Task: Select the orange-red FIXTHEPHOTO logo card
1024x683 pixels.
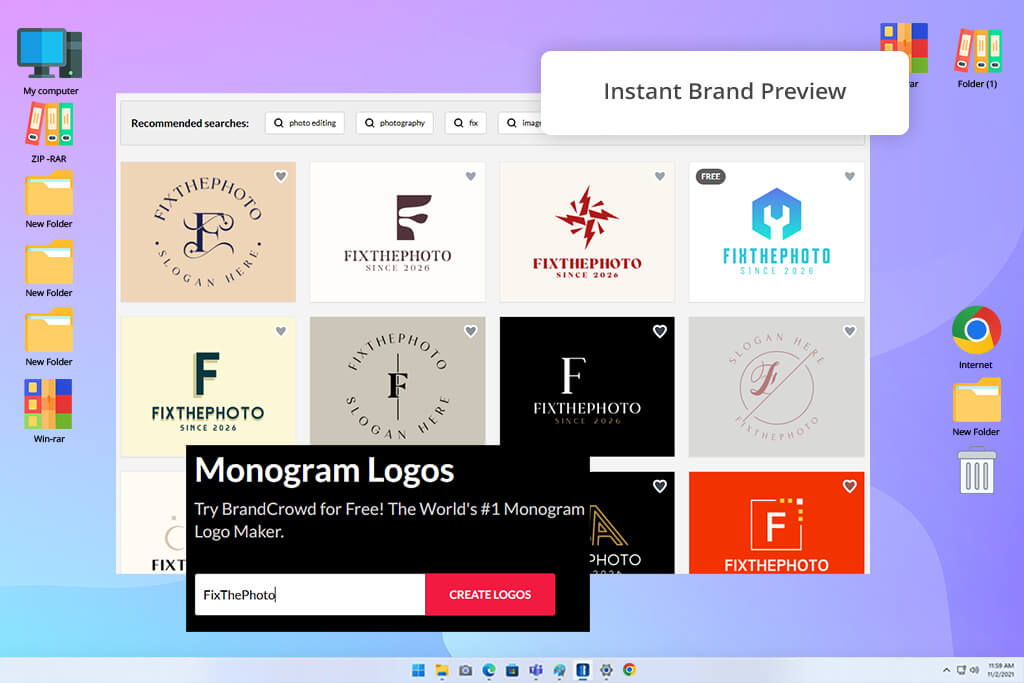Action: [x=776, y=523]
